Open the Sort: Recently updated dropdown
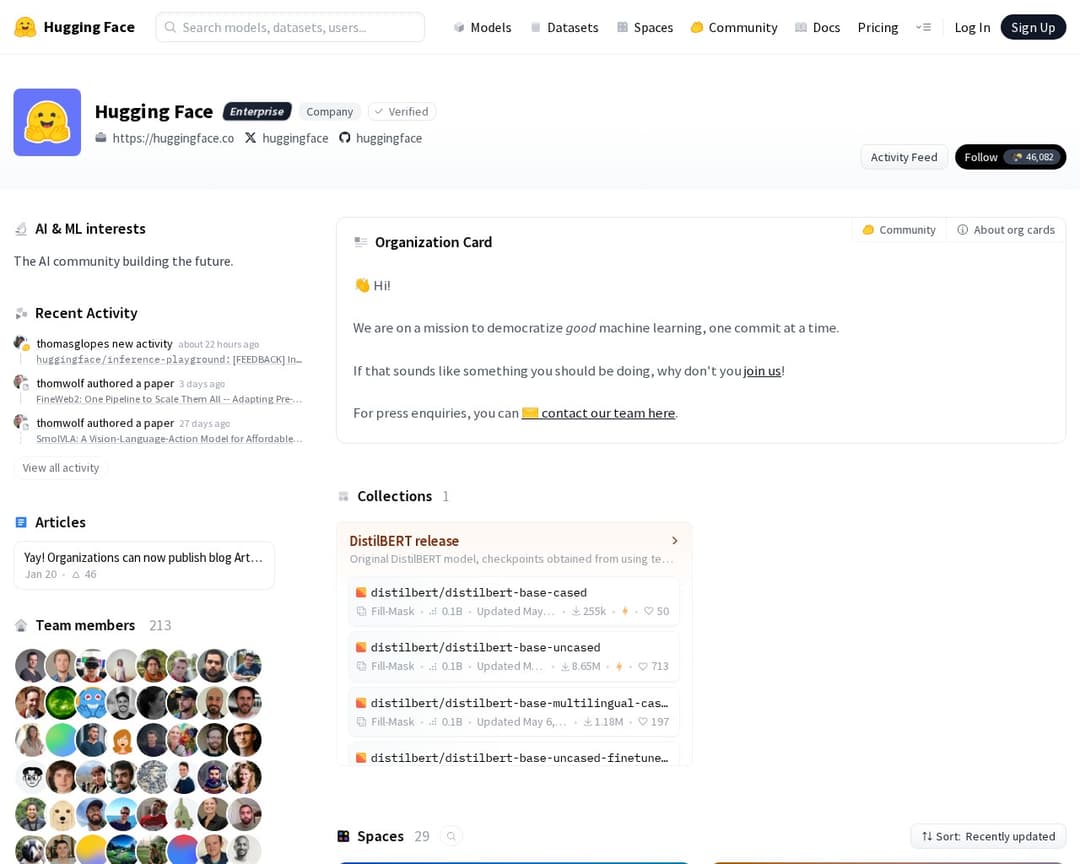This screenshot has height=864, width=1080. [x=988, y=836]
